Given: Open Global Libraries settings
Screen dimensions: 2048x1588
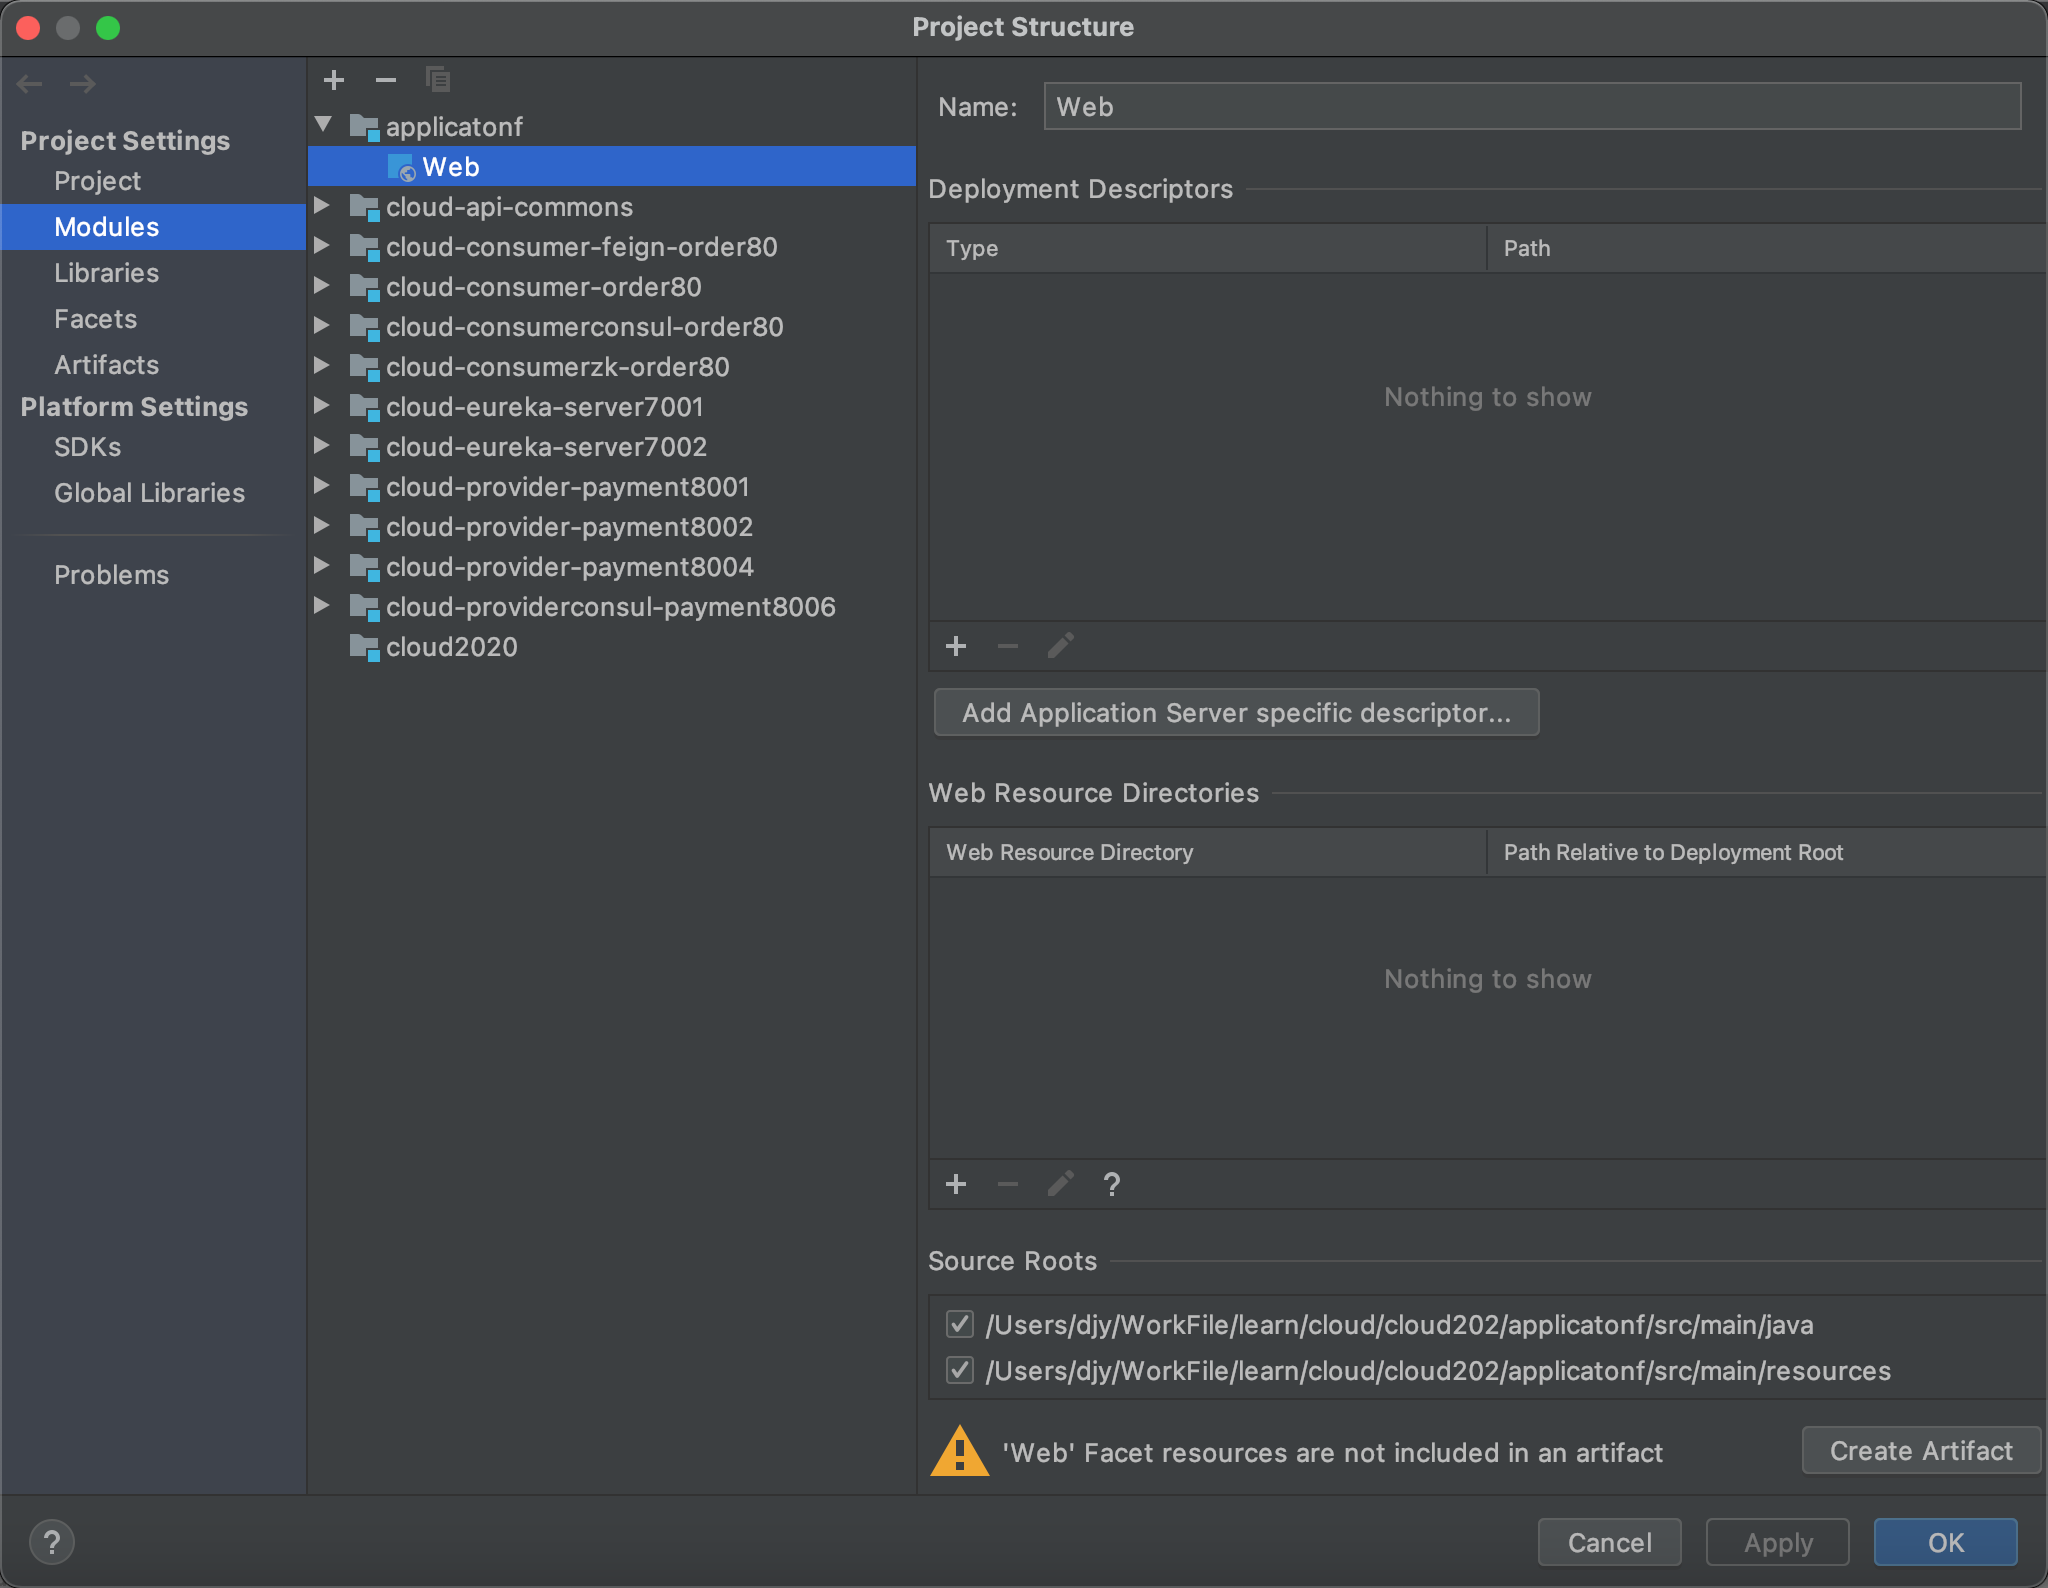Looking at the screenshot, I should pyautogui.click(x=152, y=493).
